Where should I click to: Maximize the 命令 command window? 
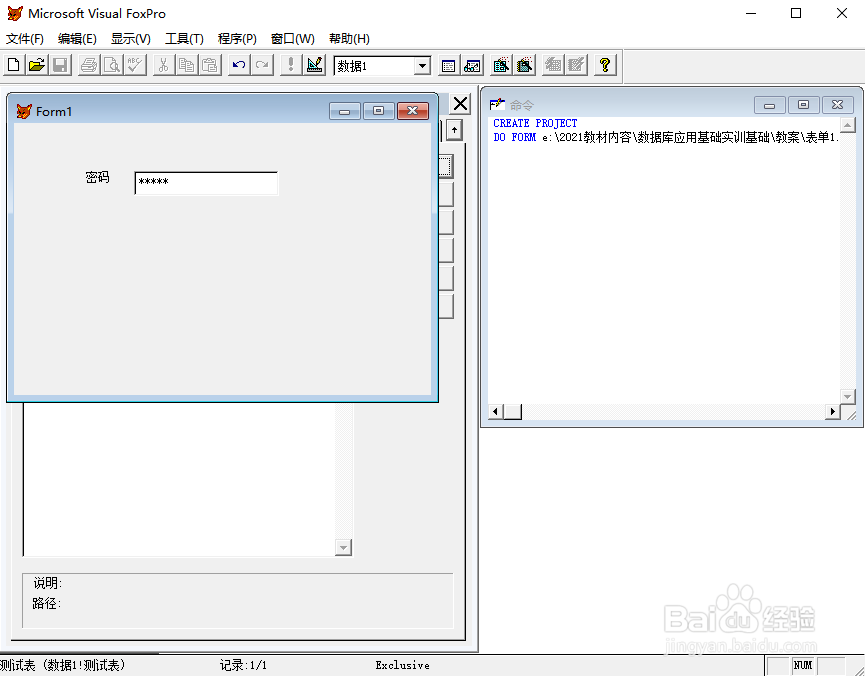[x=803, y=105]
